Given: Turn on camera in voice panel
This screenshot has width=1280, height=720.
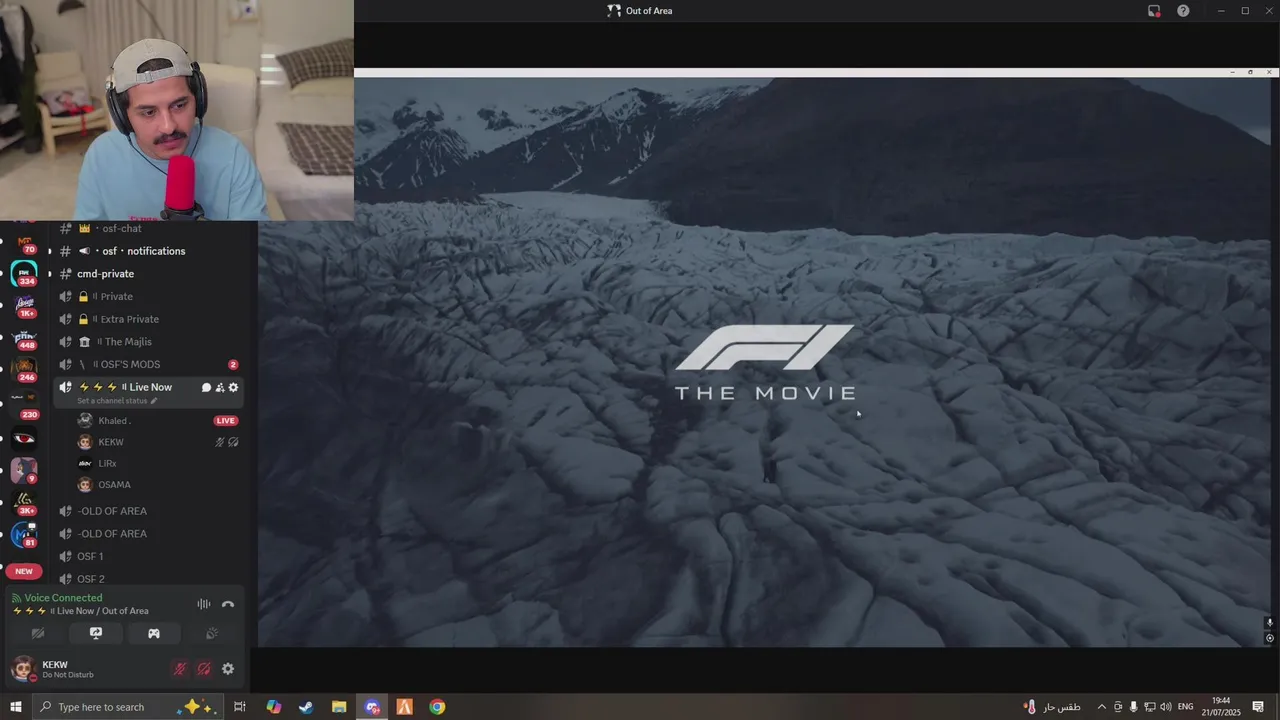Looking at the screenshot, I should [x=38, y=633].
